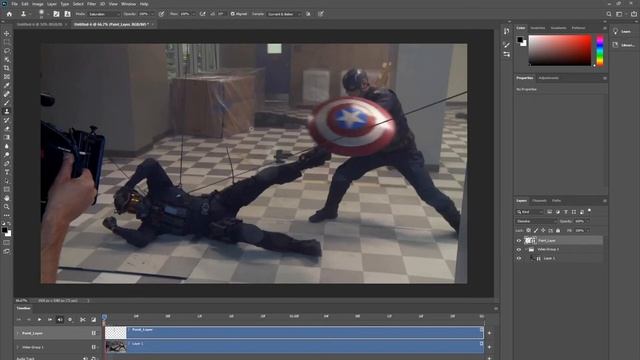Expand Video Group 1 track in timeline

pyautogui.click(x=18, y=347)
